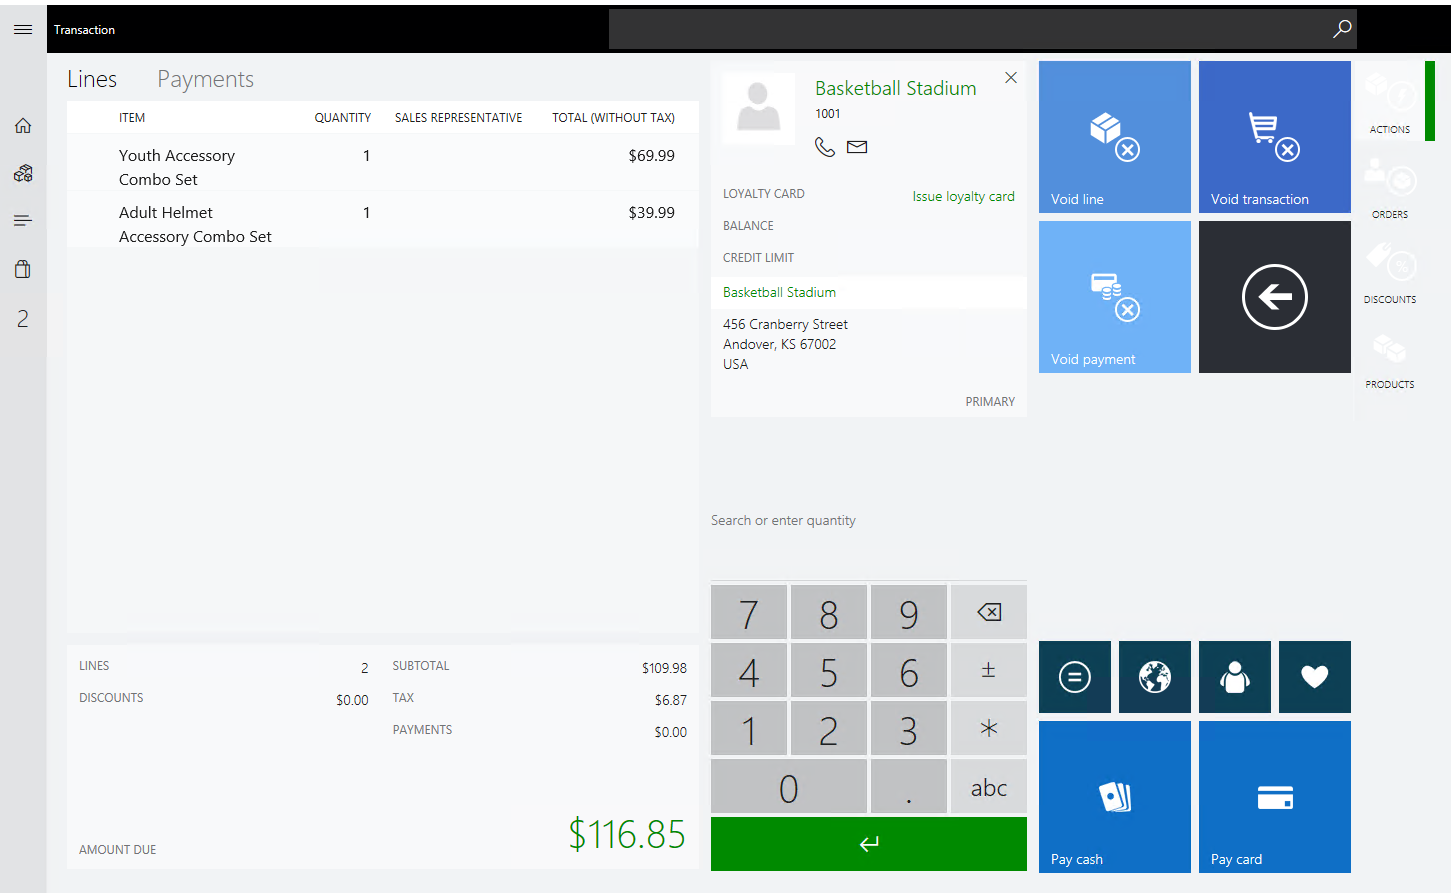
Task: Click the search magnifier icon
Action: click(1342, 29)
